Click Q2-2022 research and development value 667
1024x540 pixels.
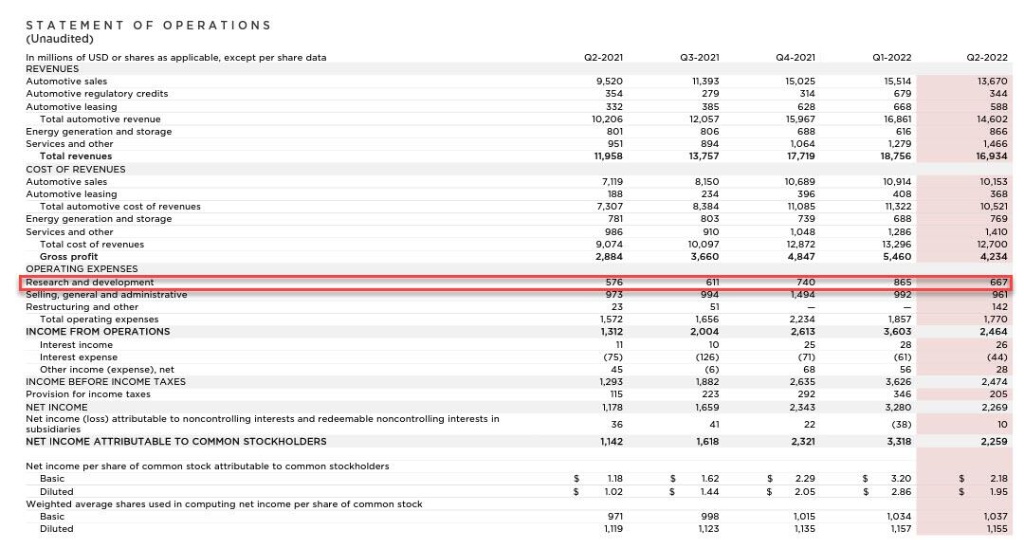click(998, 283)
